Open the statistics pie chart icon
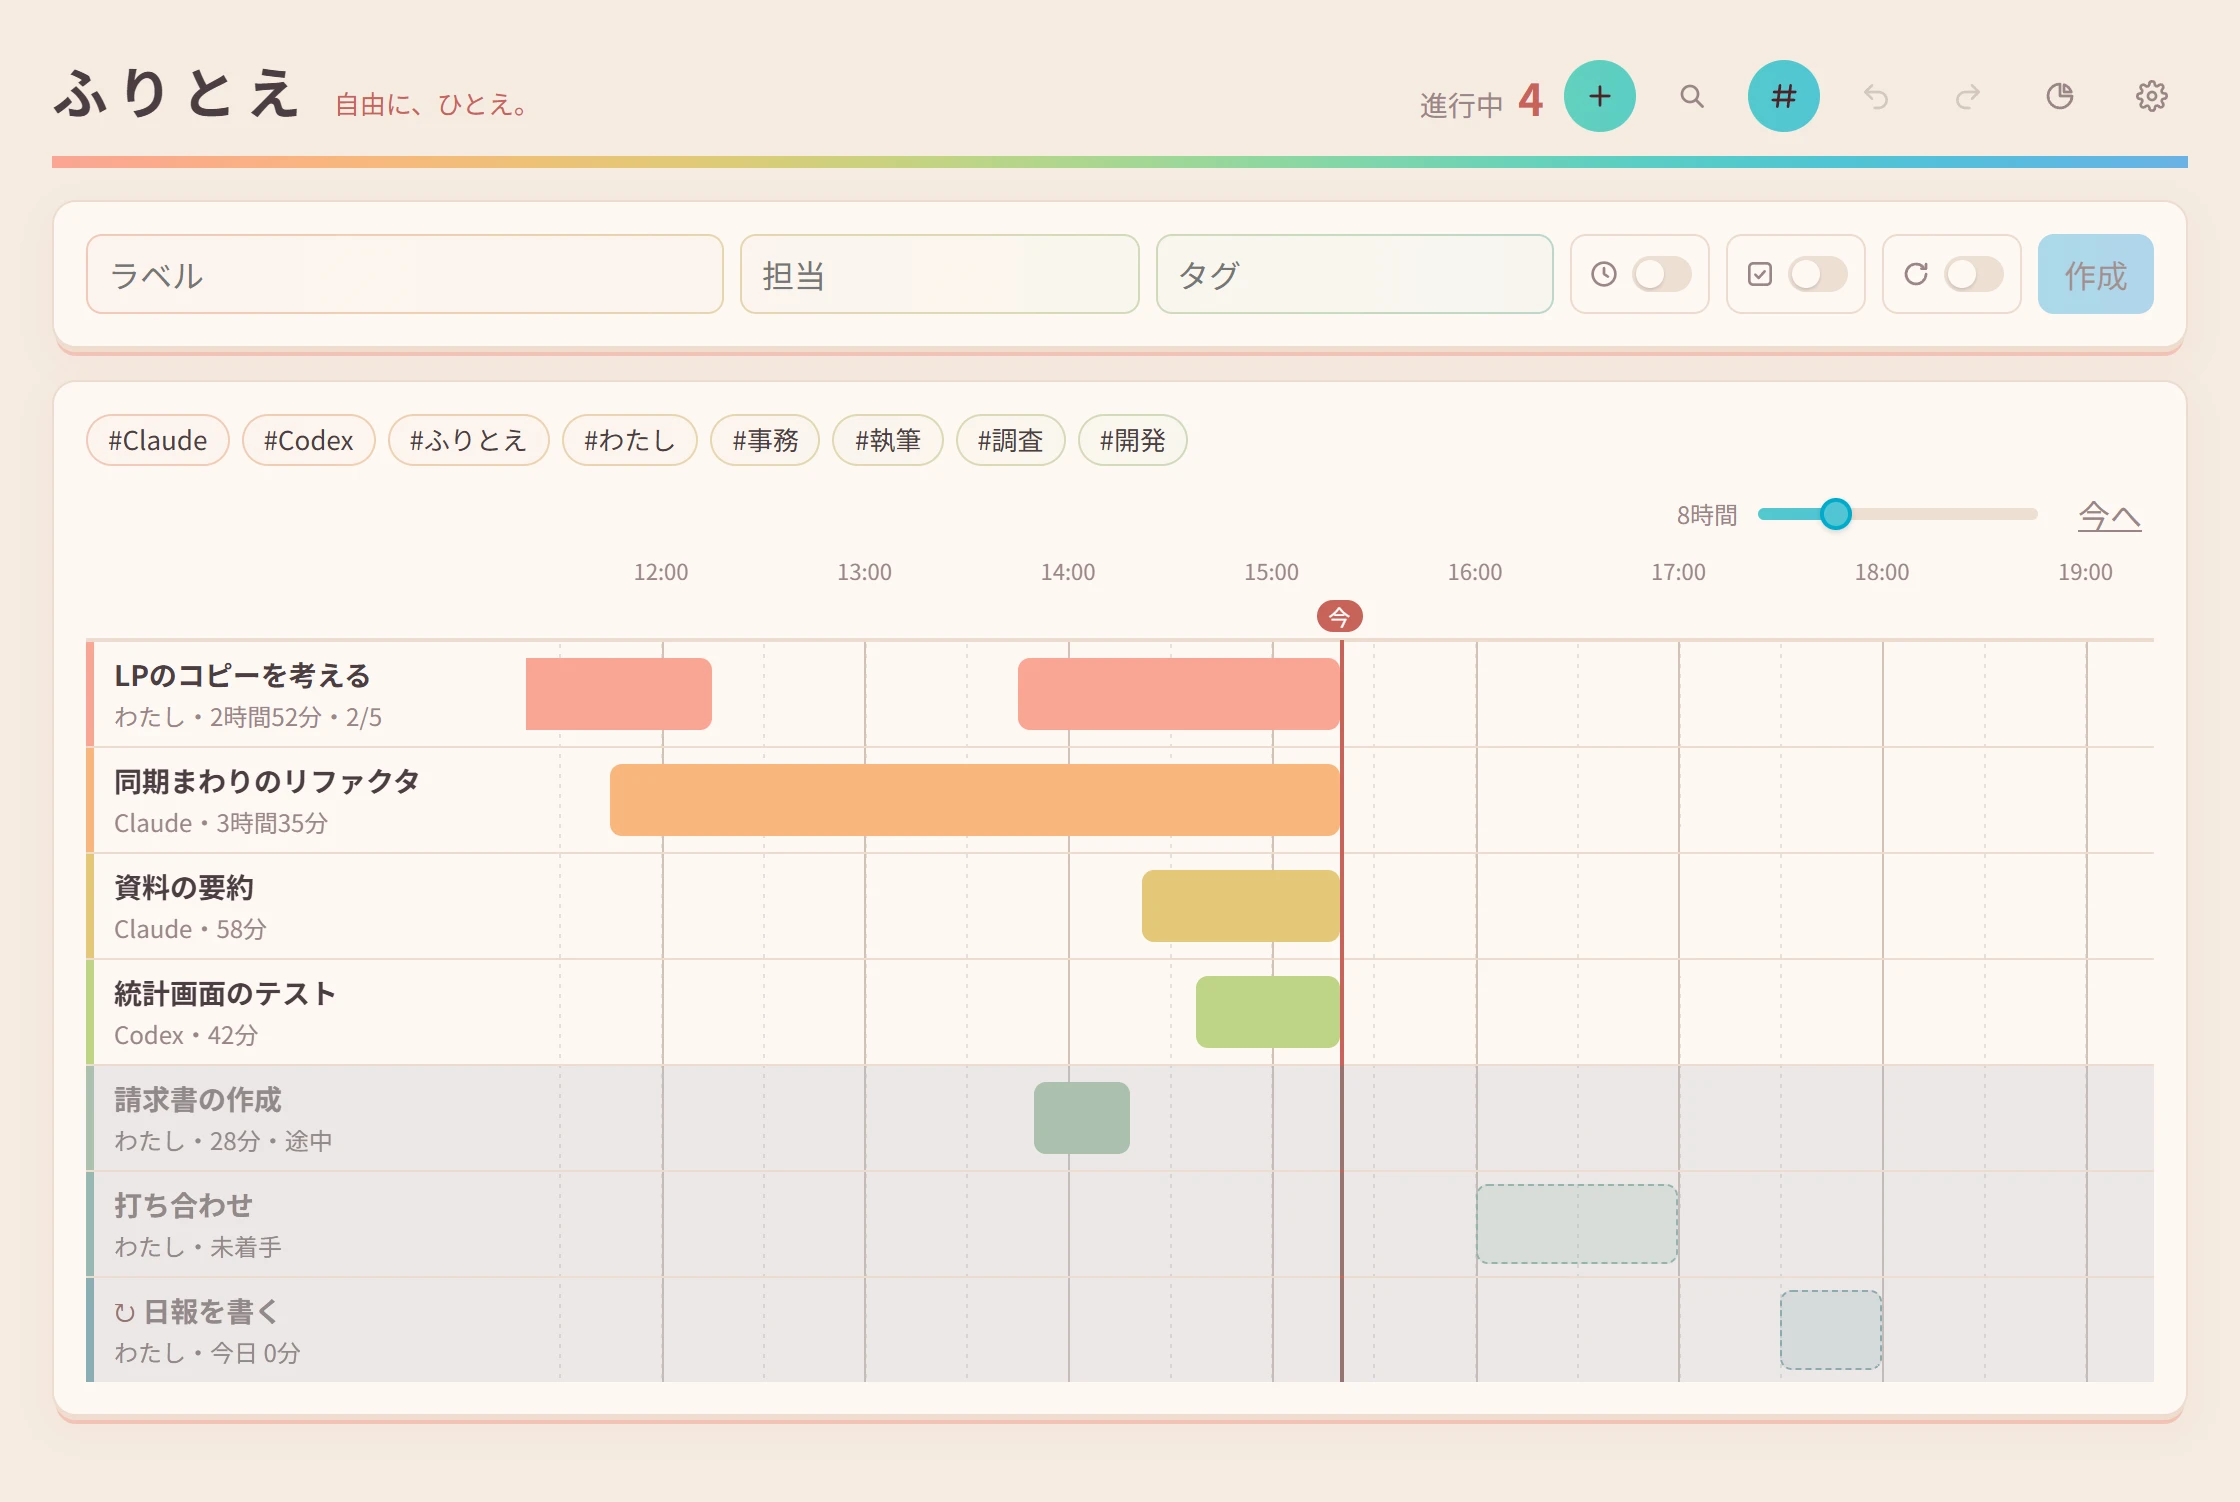2240x1502 pixels. click(x=2059, y=96)
